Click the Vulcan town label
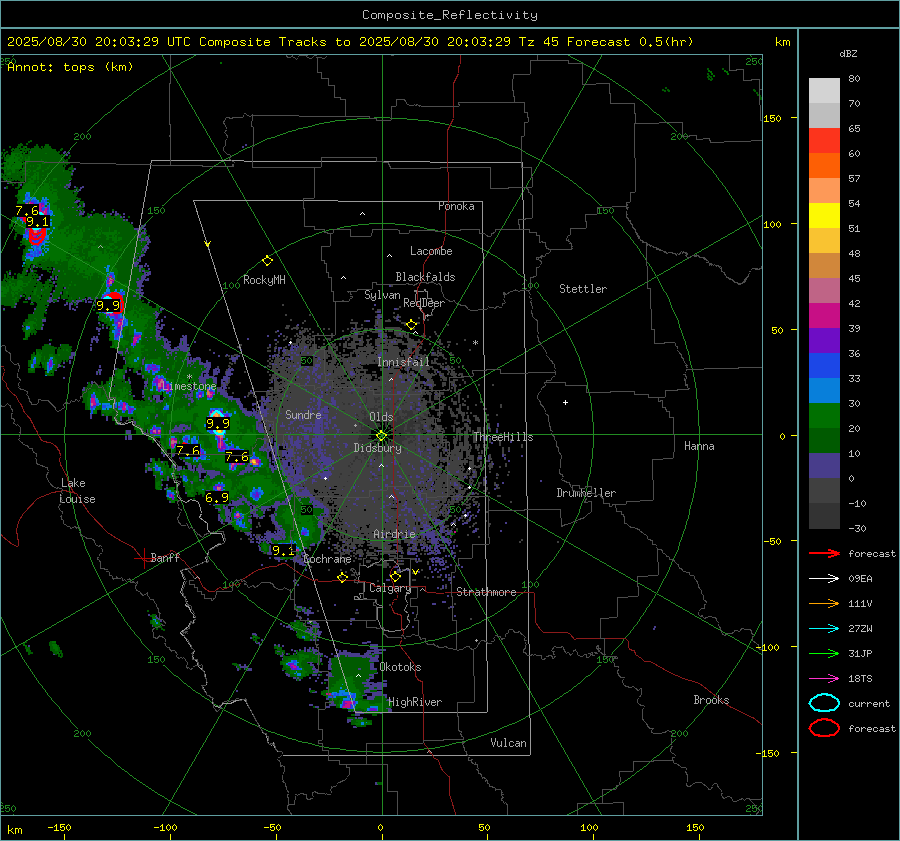This screenshot has height=841, width=900. coord(508,743)
